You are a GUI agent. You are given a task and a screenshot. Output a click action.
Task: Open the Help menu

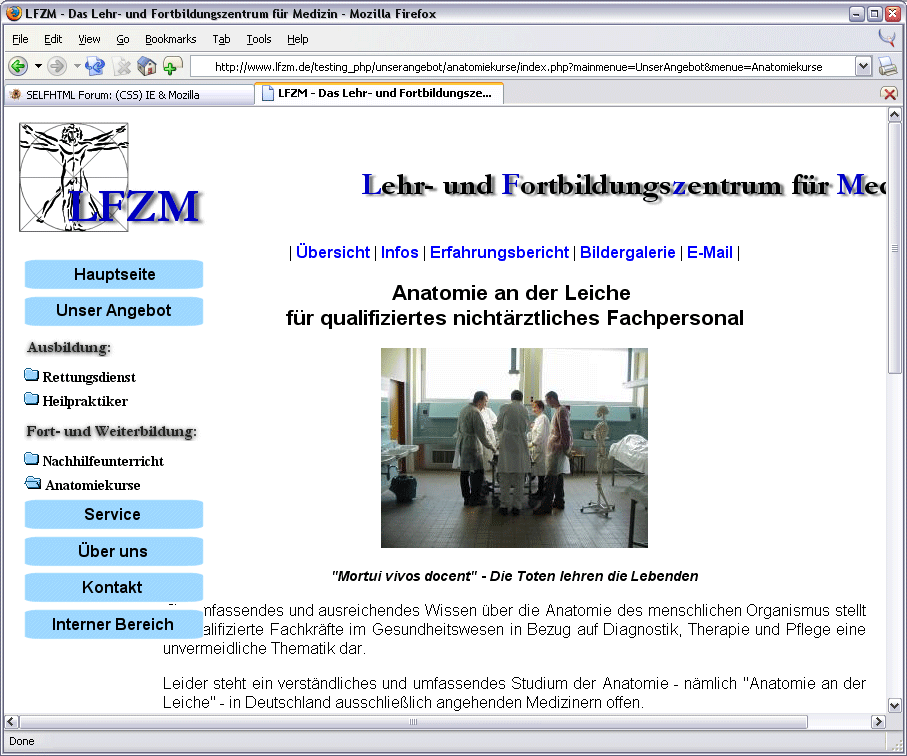(297, 39)
